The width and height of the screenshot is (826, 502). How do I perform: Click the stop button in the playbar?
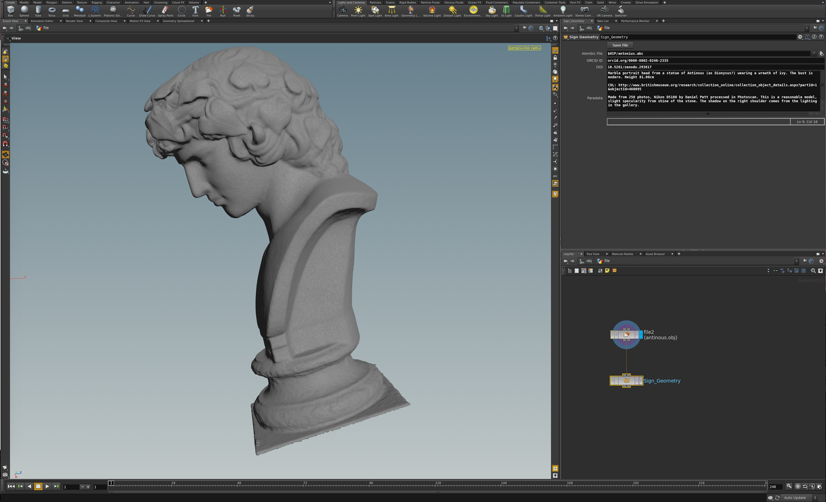pos(38,486)
